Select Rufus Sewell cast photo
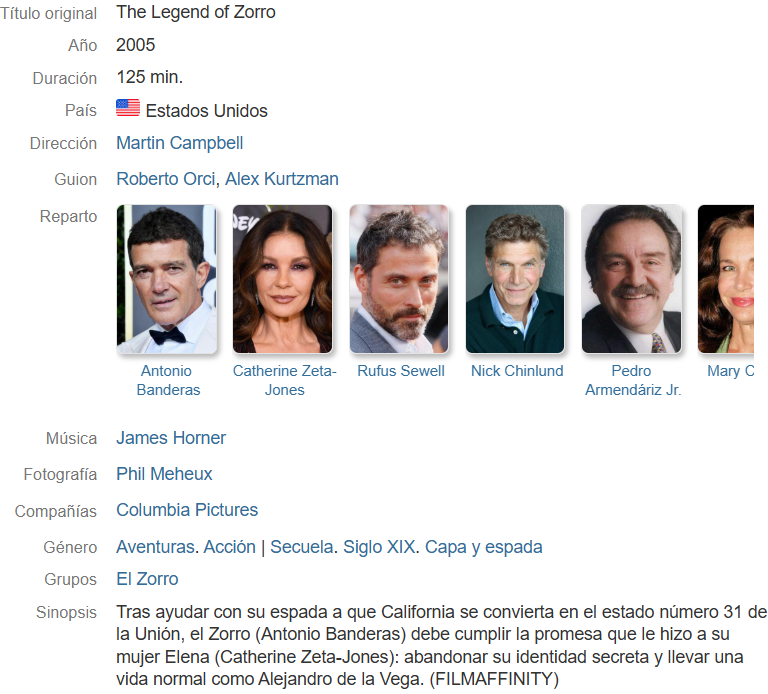Image resolution: width=768 pixels, height=694 pixels. (x=399, y=279)
